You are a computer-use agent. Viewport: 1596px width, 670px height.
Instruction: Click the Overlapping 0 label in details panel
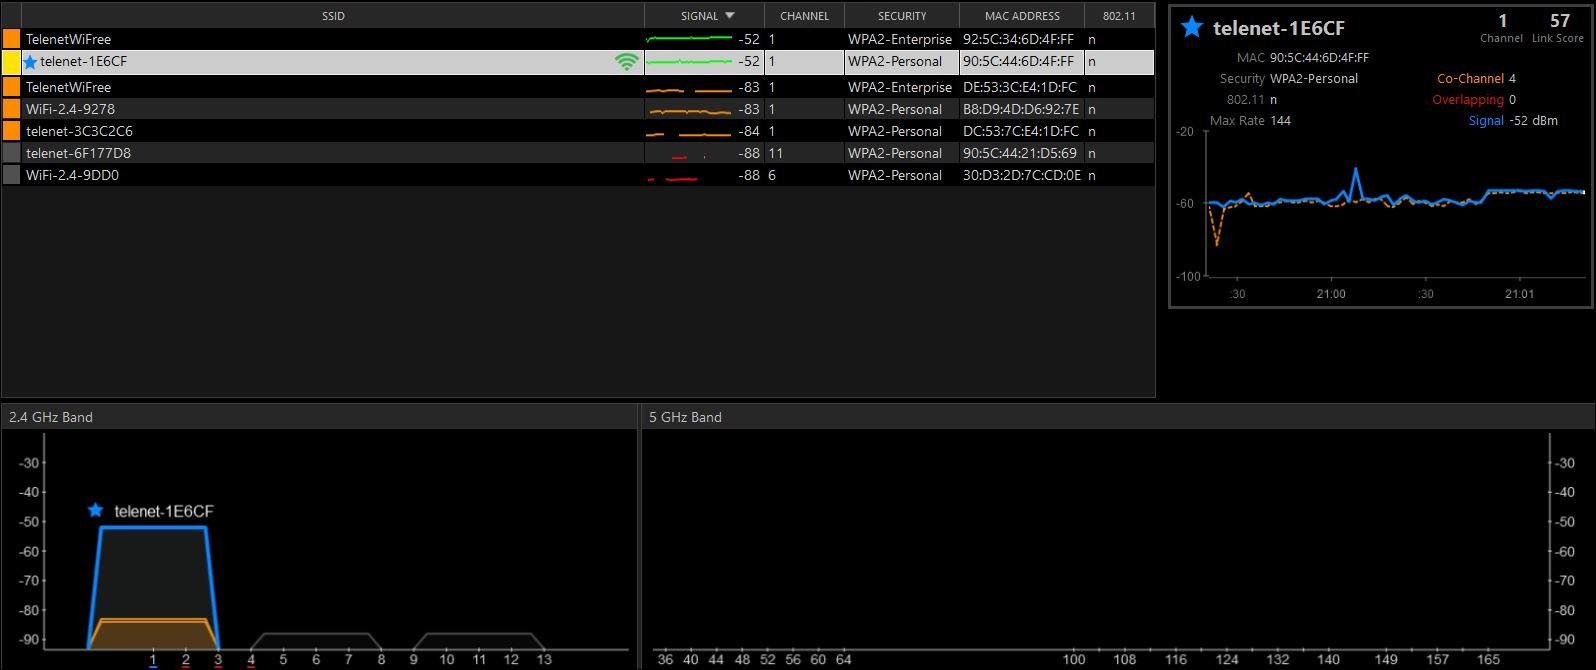1474,99
